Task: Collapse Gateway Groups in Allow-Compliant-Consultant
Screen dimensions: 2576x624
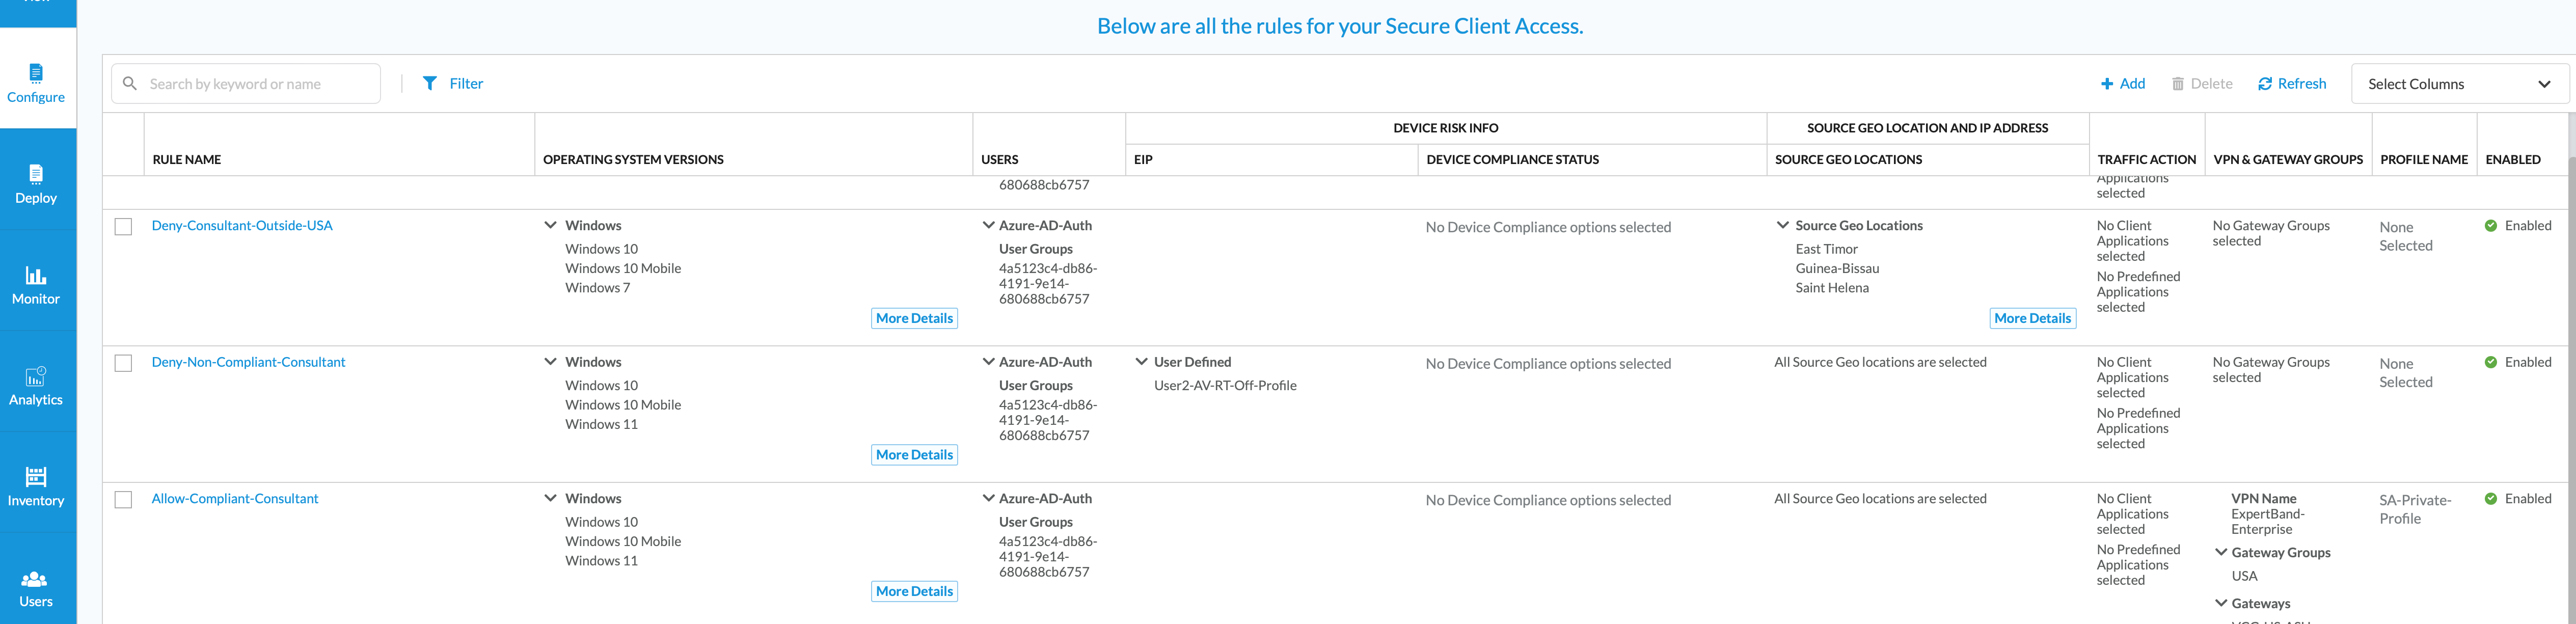Action: [x=2221, y=552]
